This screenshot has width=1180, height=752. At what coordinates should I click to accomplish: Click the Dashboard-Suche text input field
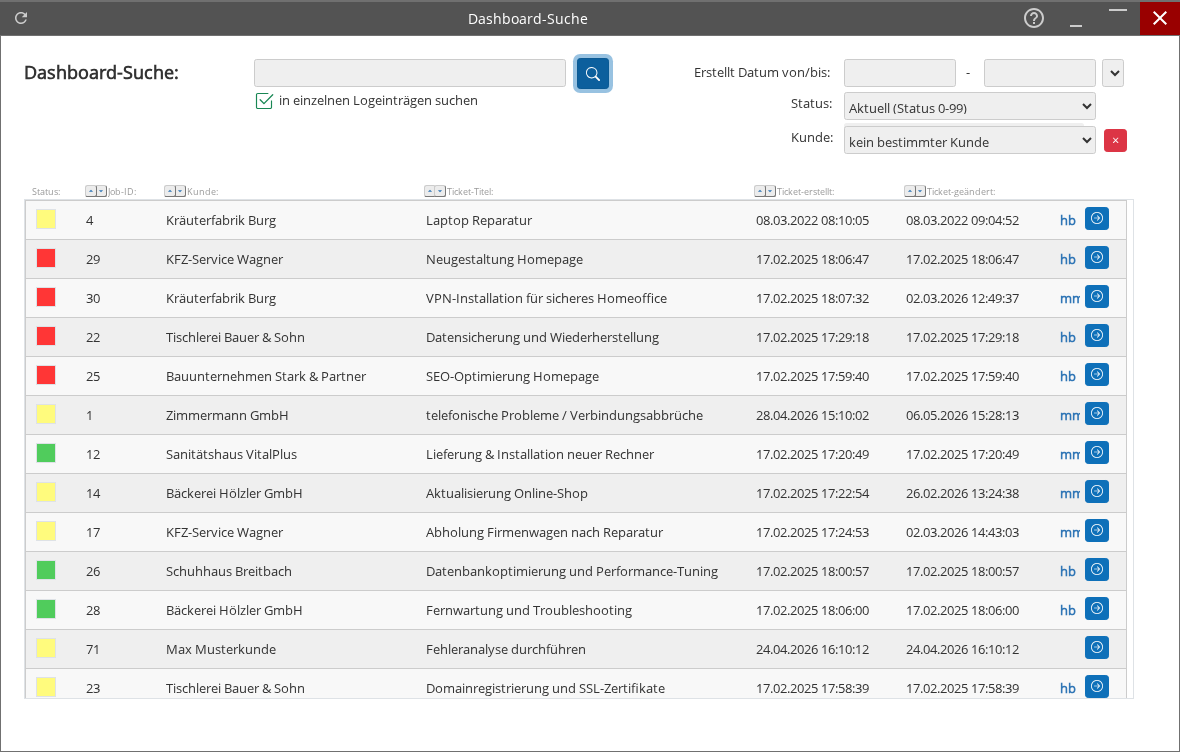(x=409, y=73)
